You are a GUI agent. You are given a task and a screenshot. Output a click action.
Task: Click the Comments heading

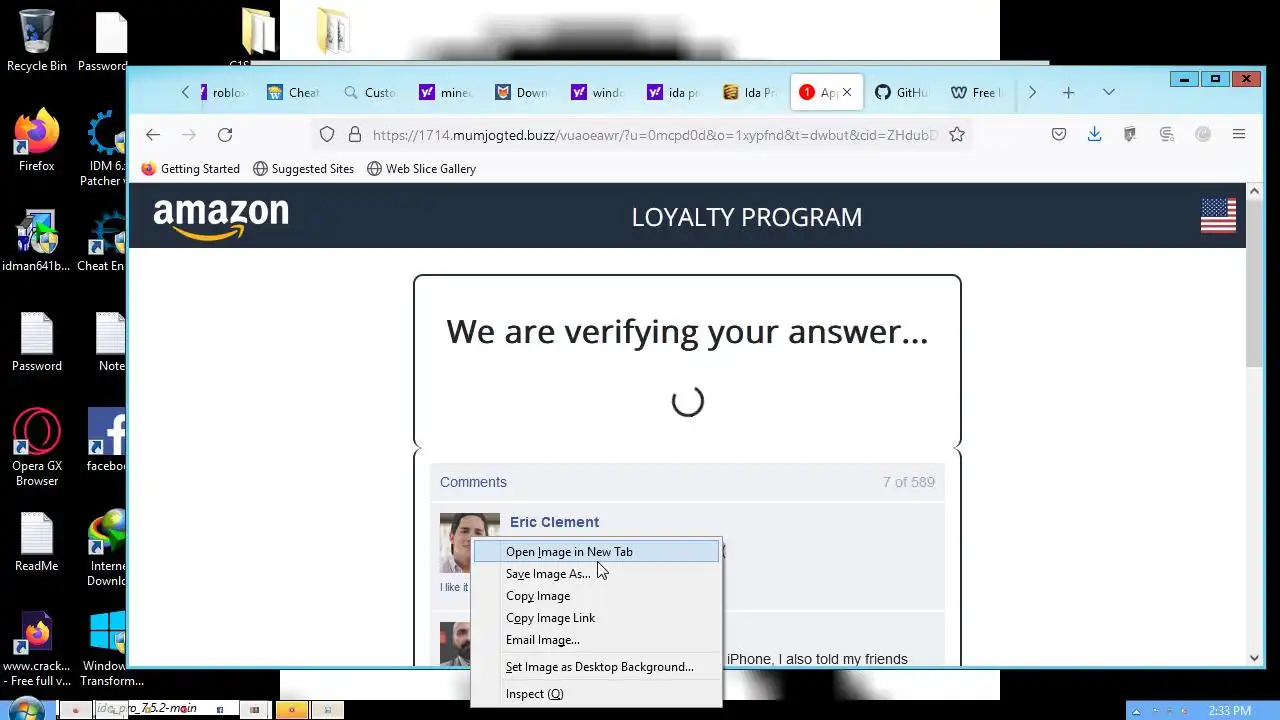473,482
